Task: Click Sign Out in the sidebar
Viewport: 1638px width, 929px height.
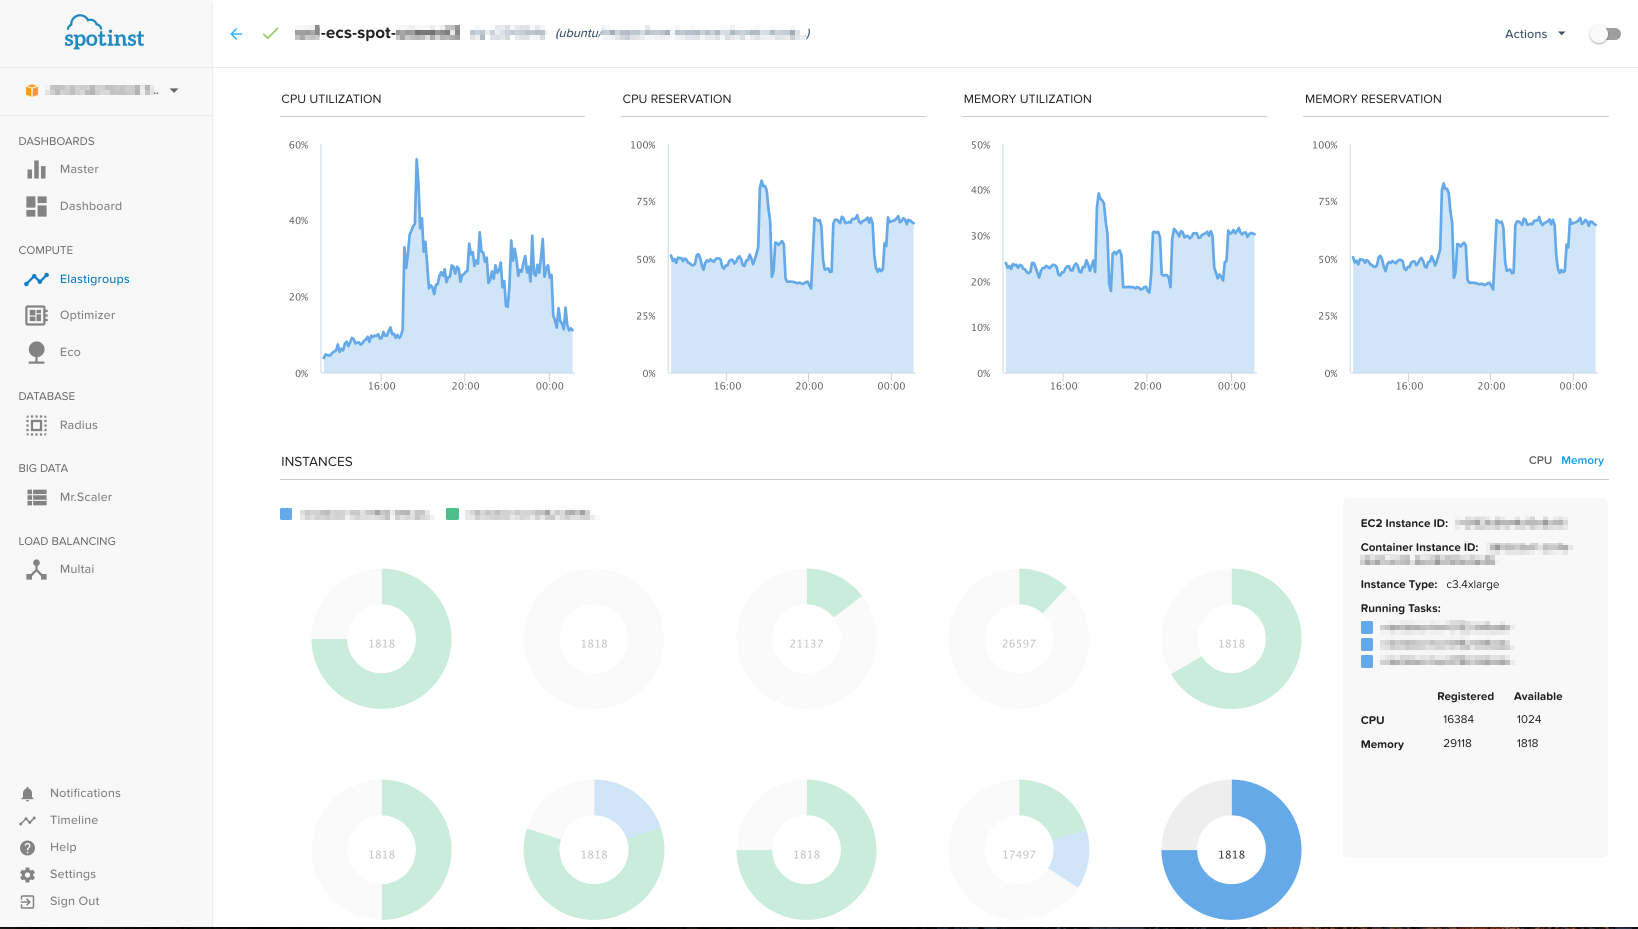Action: coord(74,901)
